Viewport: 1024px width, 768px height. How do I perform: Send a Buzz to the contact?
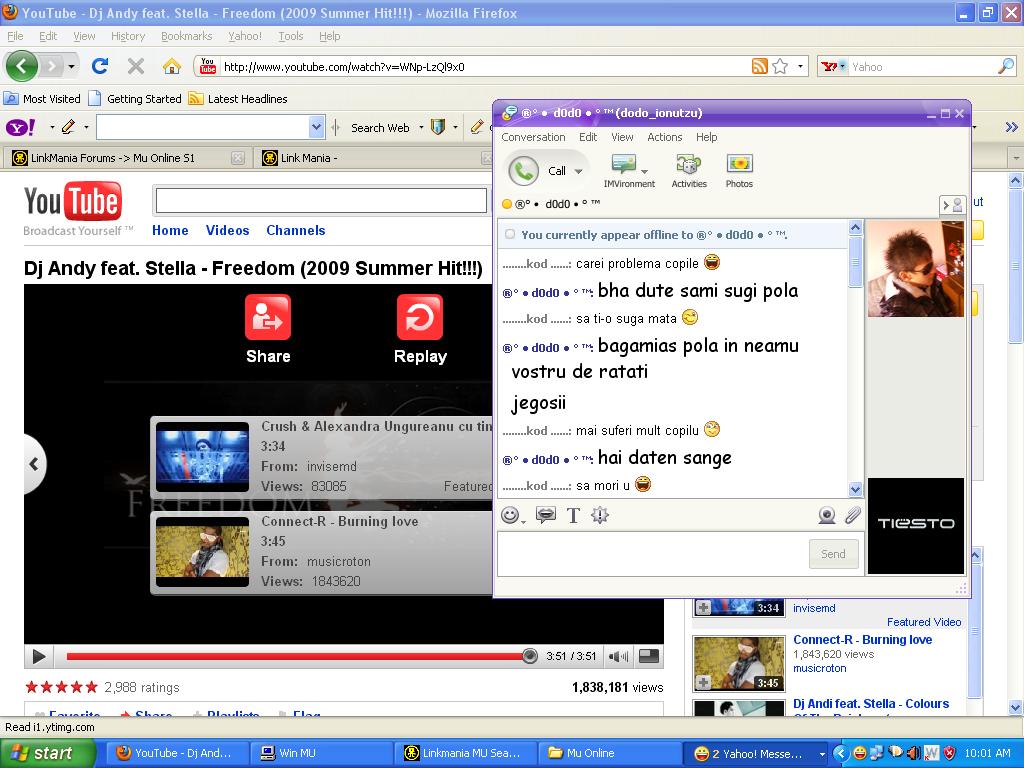pyautogui.click(x=600, y=515)
